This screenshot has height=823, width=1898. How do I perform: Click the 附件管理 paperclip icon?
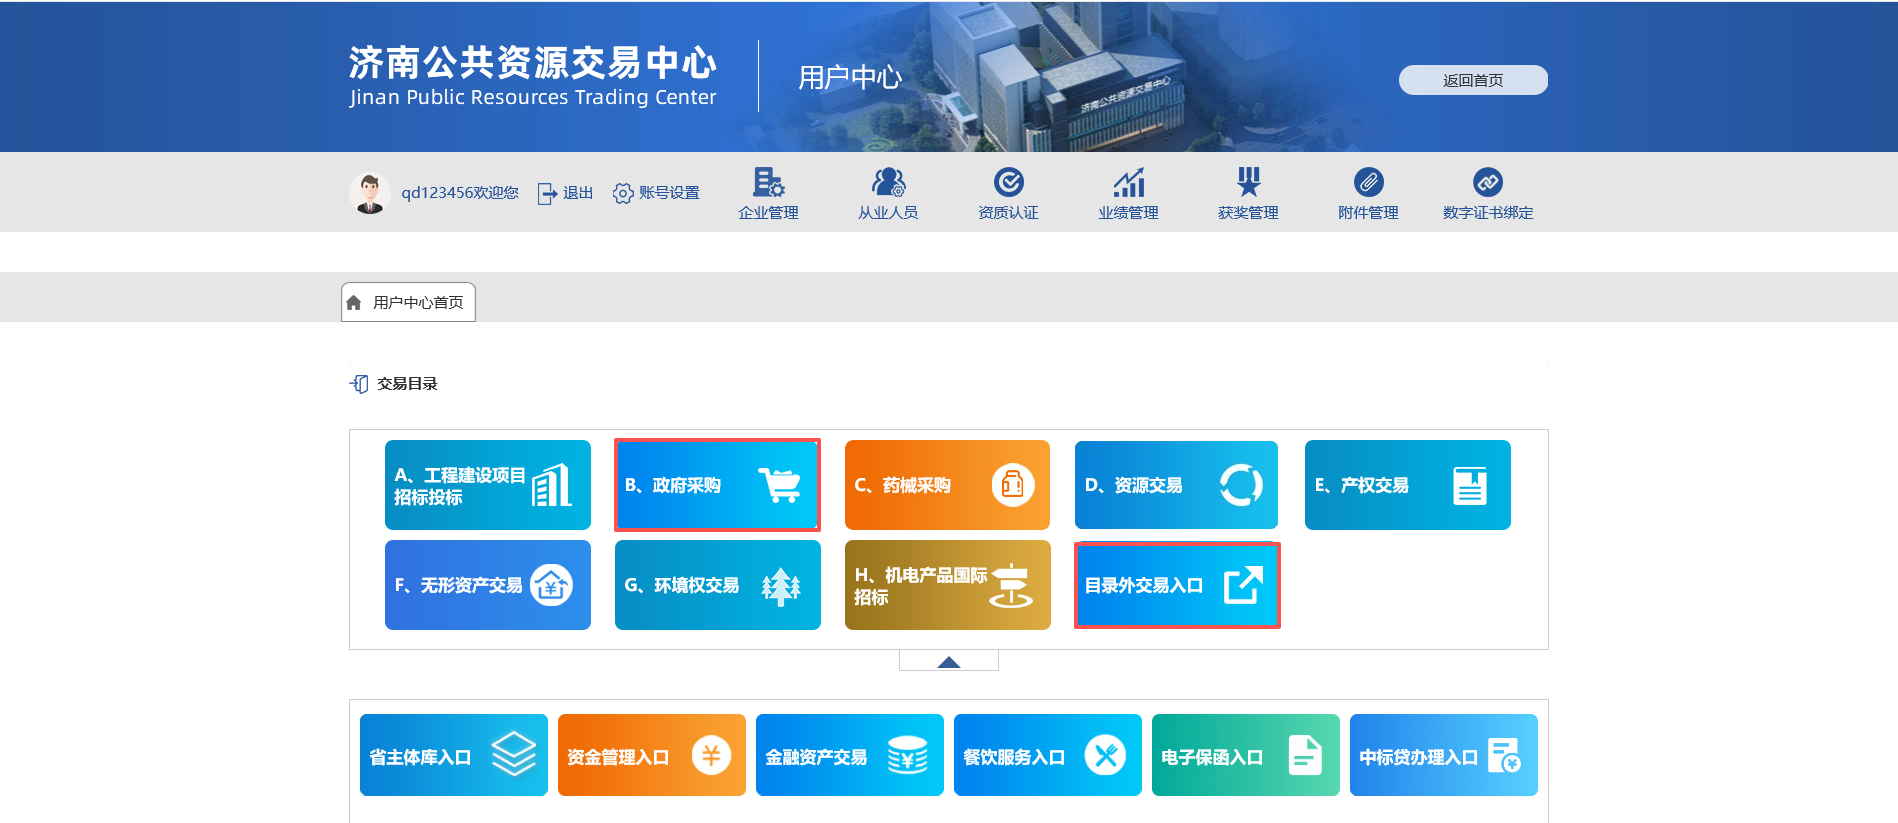tap(1368, 183)
